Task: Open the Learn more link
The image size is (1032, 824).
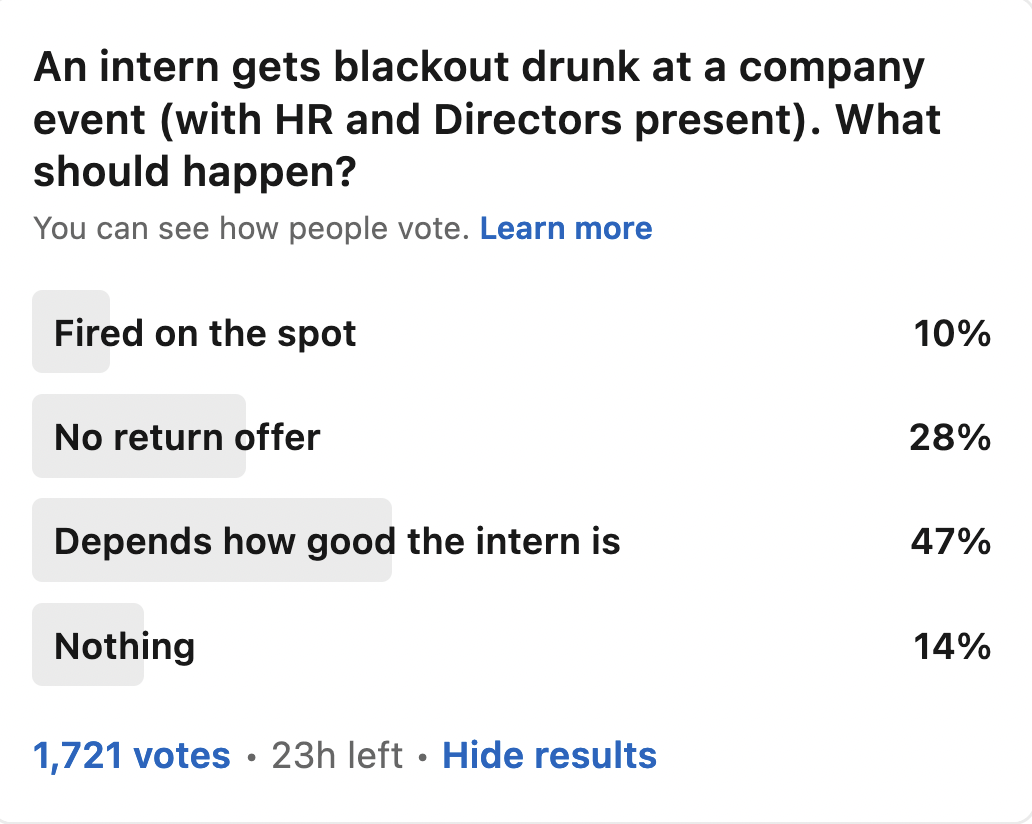Action: 565,229
